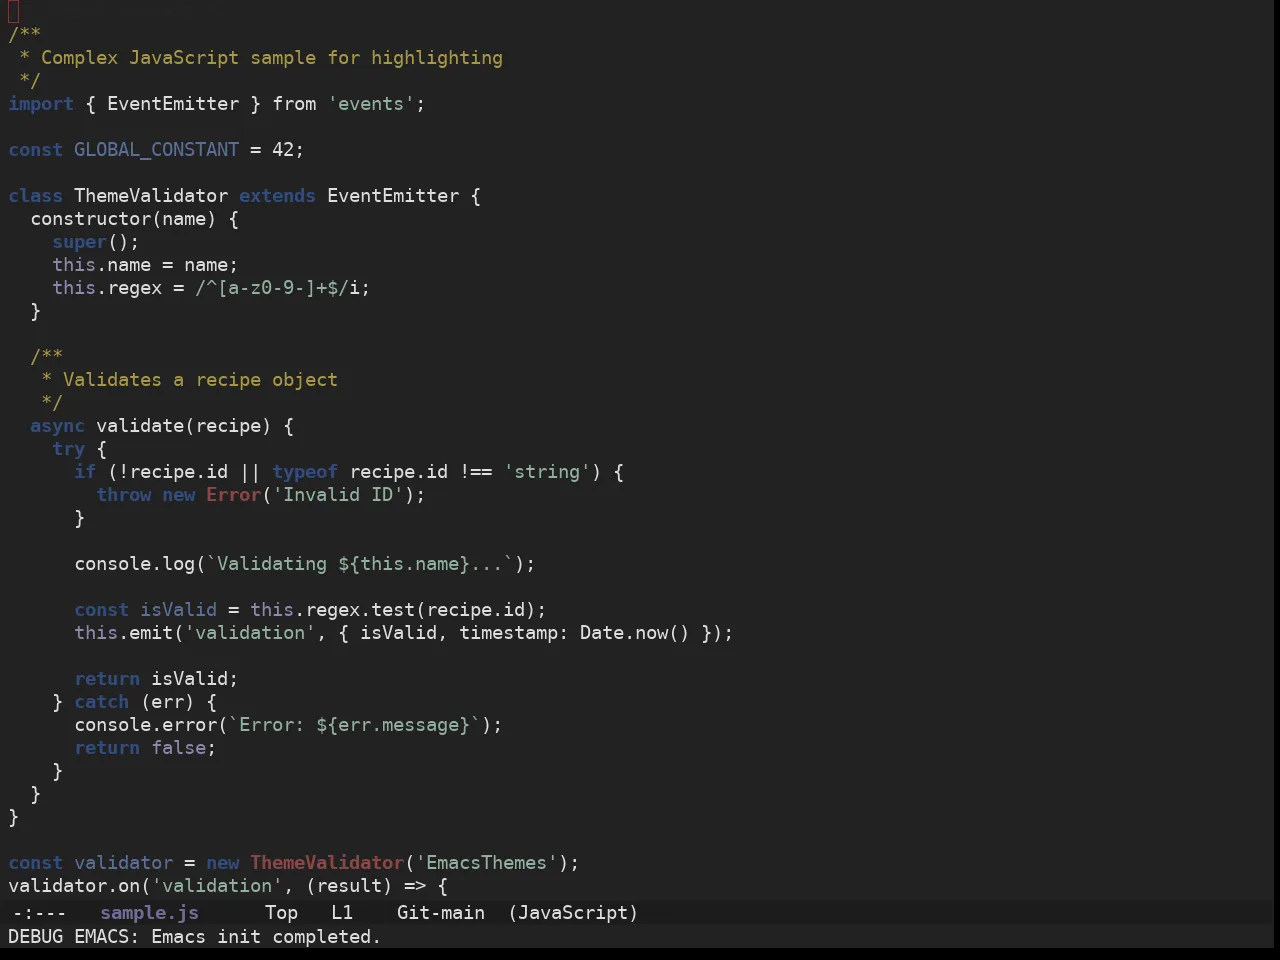Click the sample.js buffer name in mode line

[149, 912]
